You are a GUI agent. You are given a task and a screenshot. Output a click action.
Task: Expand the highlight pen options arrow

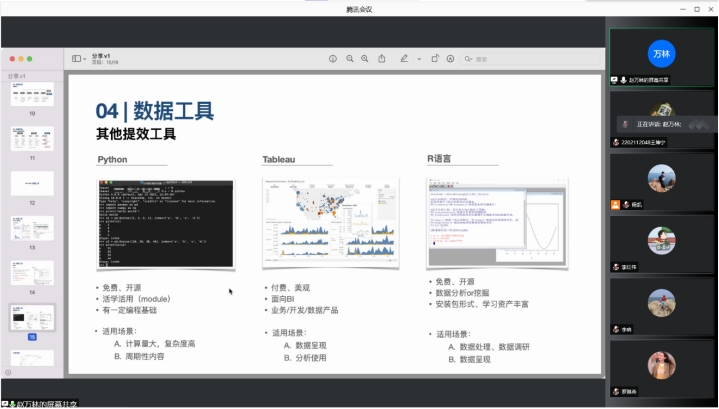[418, 59]
